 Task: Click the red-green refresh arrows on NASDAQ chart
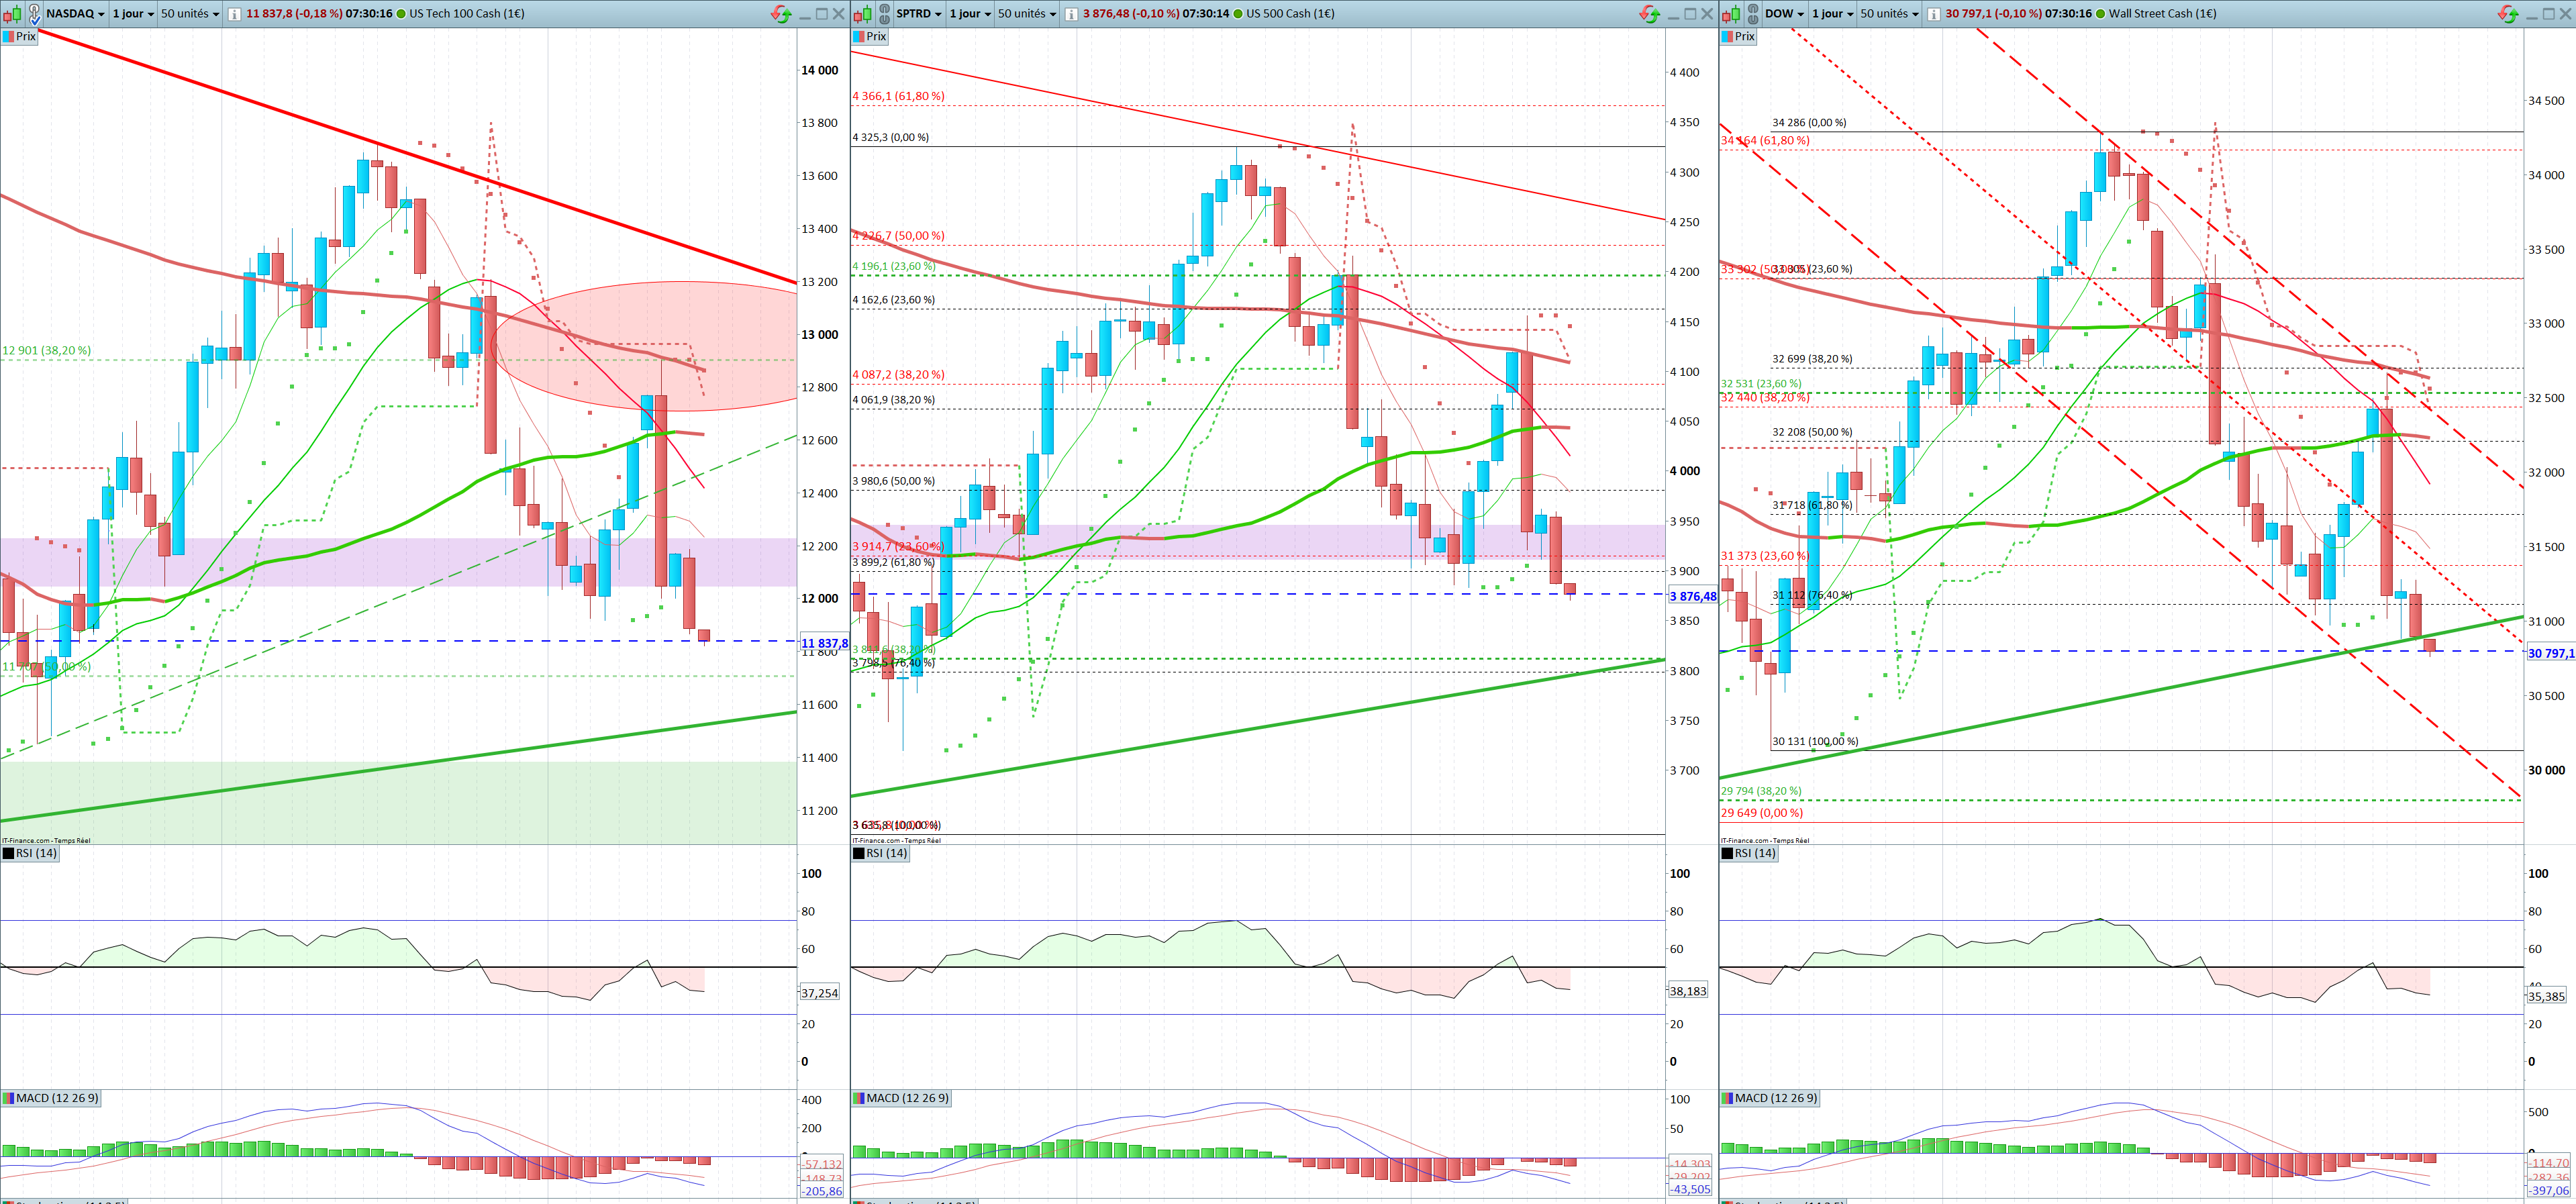pos(780,14)
